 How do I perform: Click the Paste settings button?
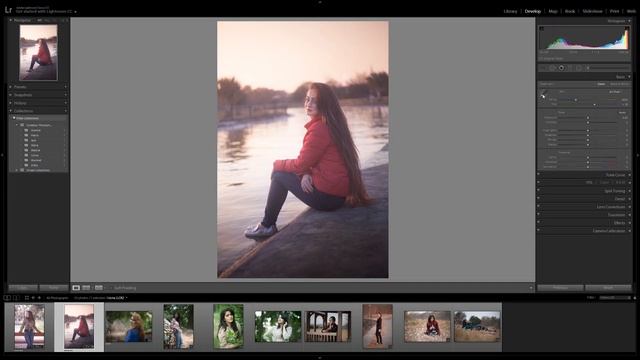[54, 288]
